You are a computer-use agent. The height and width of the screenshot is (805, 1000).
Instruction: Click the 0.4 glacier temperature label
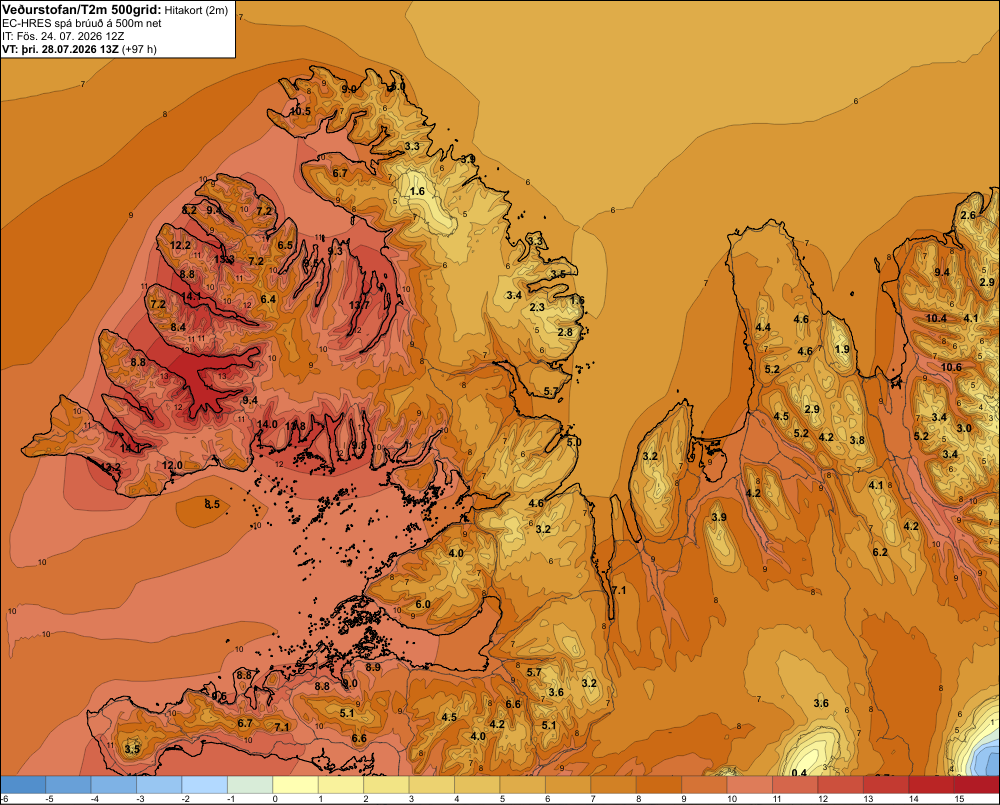798,773
